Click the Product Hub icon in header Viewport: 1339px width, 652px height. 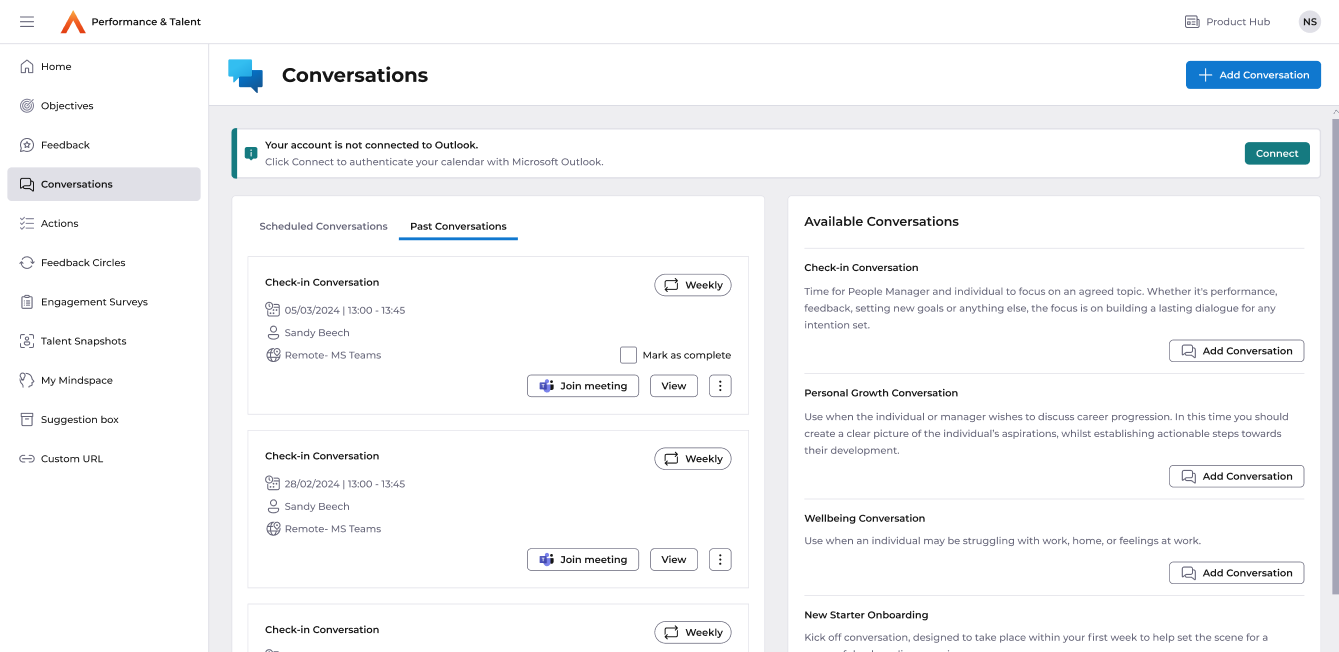tap(1192, 22)
